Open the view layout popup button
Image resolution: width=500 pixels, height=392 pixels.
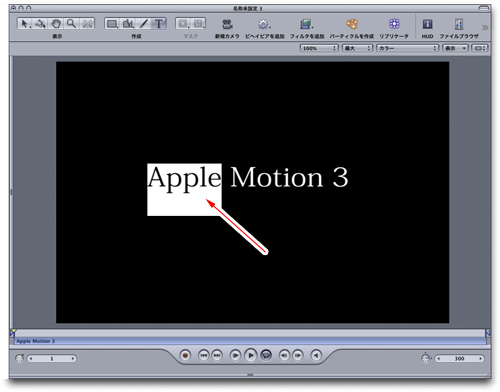(x=480, y=48)
